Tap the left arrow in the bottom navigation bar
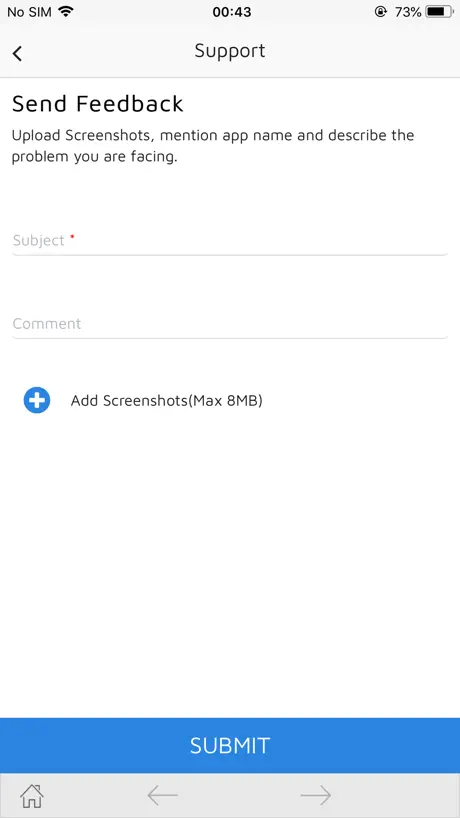Screen dimensions: 460x818 coord(163,796)
